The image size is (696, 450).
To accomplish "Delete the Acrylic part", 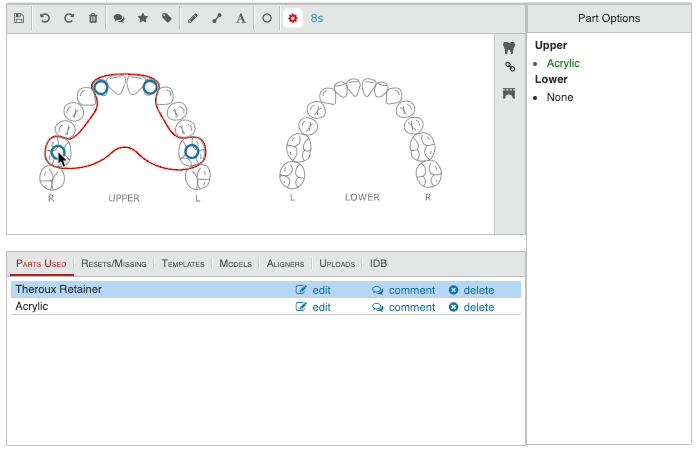I will click(x=471, y=307).
